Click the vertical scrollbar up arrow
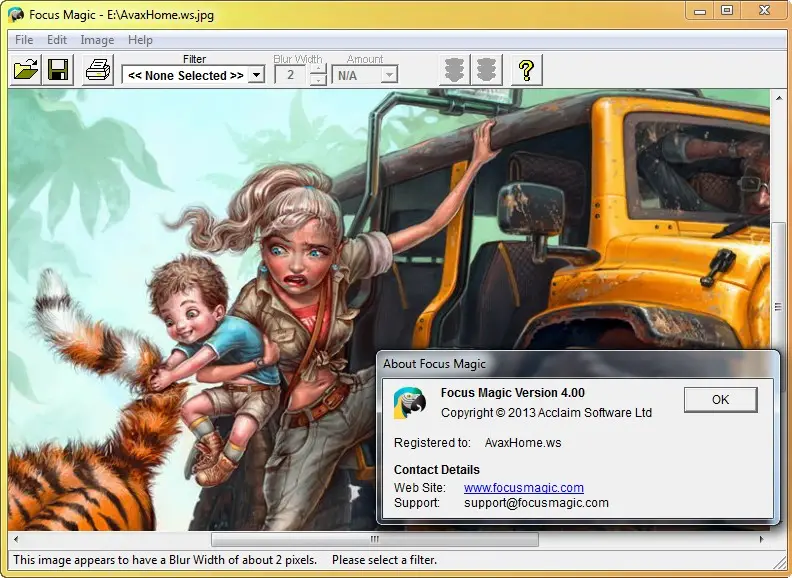 tap(779, 97)
